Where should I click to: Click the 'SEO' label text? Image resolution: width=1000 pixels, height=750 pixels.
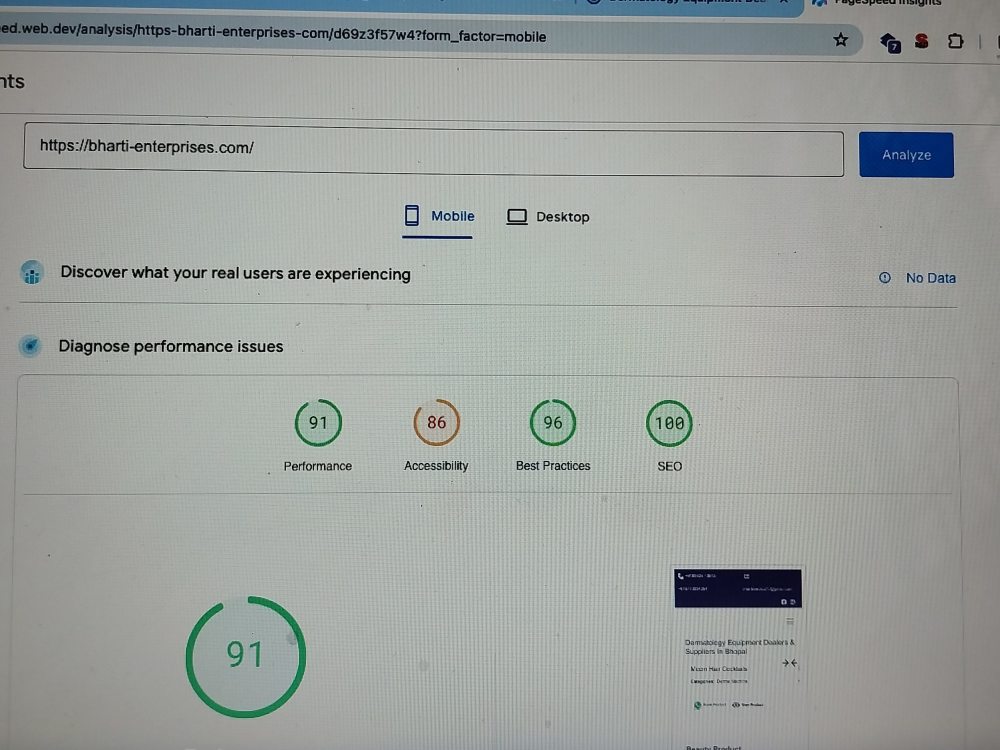click(670, 466)
